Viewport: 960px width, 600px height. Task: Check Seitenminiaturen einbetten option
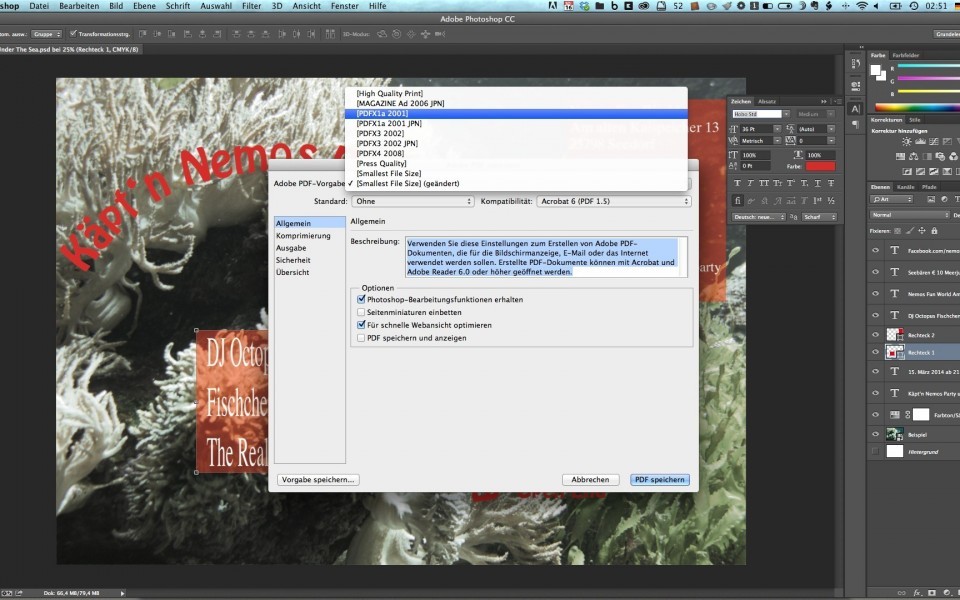[x=361, y=312]
